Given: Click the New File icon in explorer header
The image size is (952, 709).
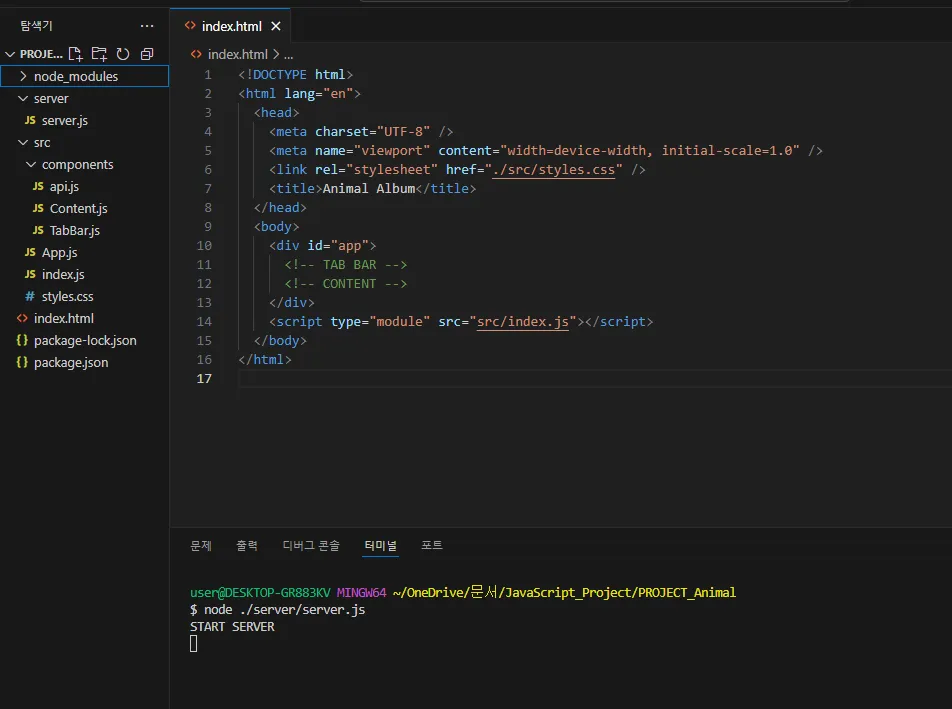Looking at the screenshot, I should pos(75,54).
